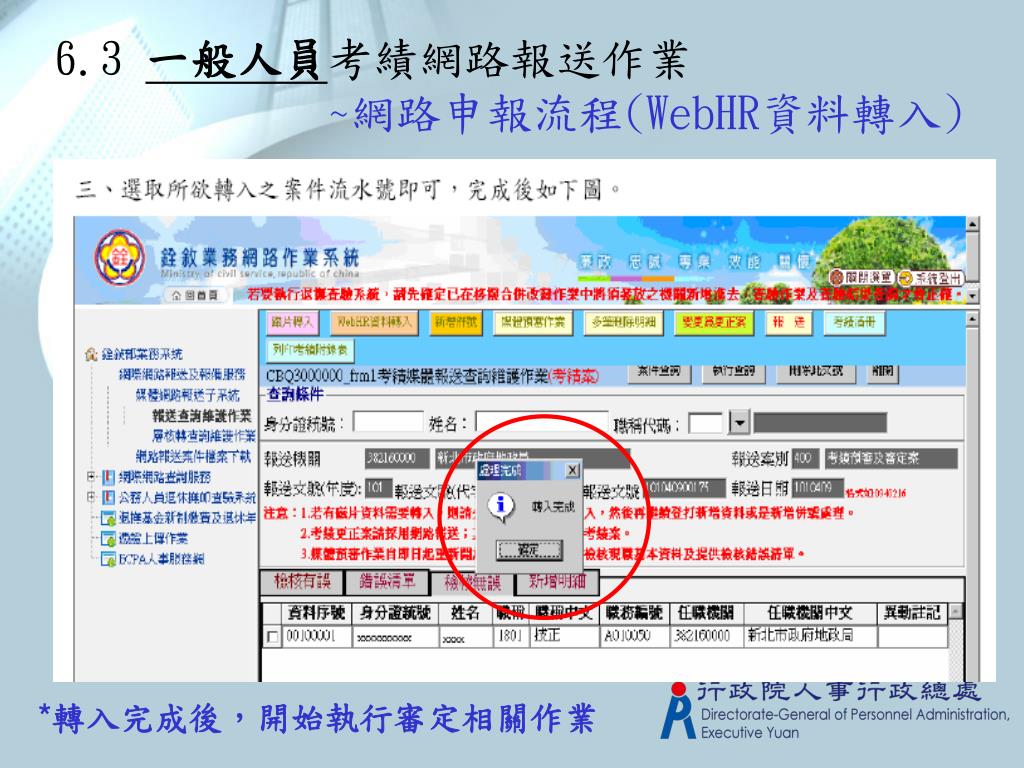The image size is (1024, 768).
Task: Select 報送查詢維護作業 tree item
Action: [202, 415]
